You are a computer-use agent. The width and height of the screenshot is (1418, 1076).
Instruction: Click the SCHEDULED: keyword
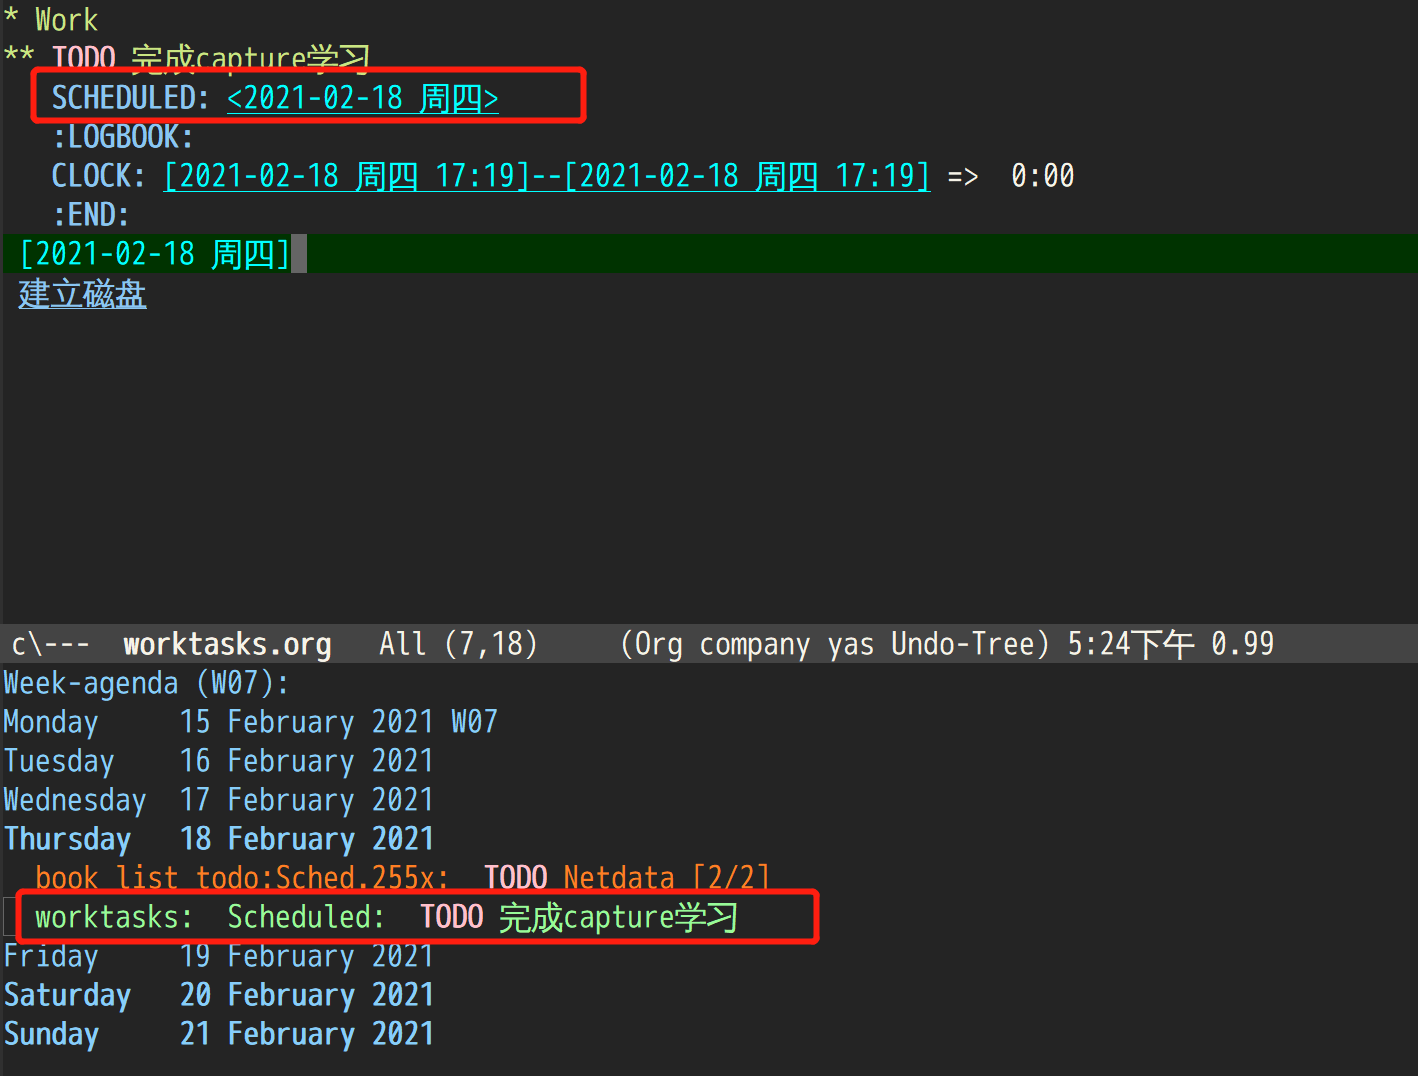(x=130, y=98)
